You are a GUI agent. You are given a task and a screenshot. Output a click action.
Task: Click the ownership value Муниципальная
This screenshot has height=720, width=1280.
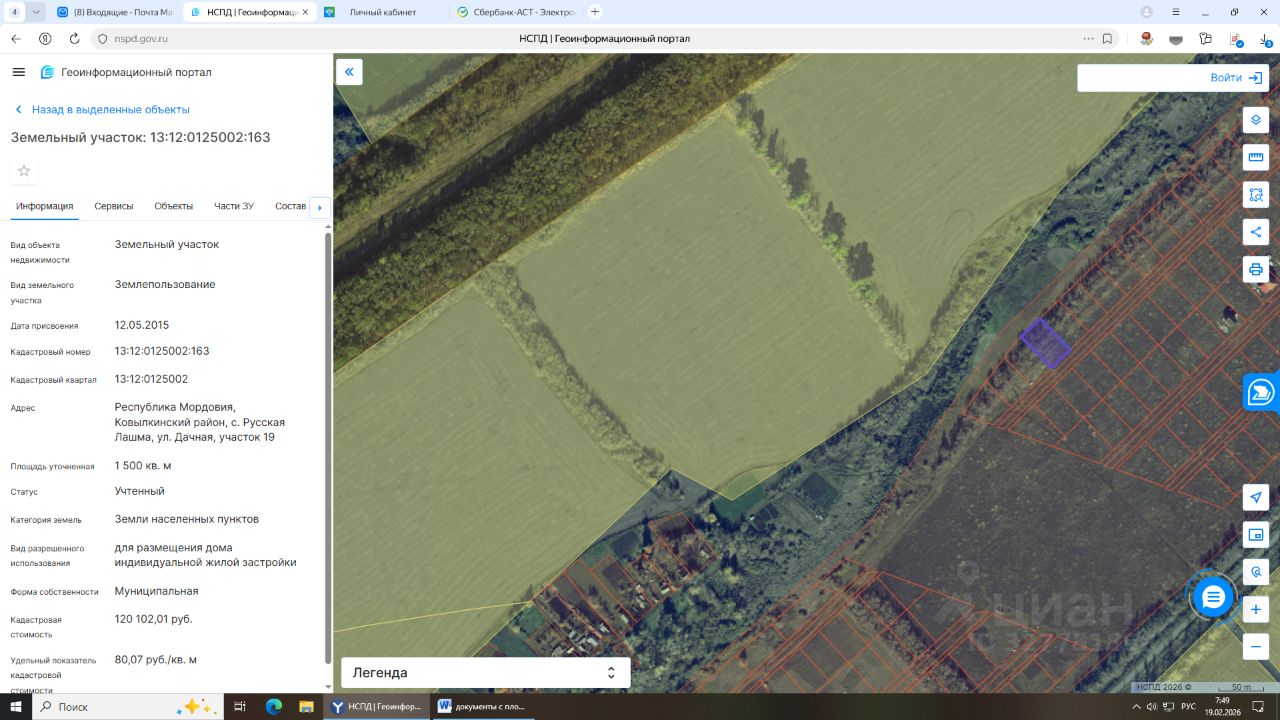(157, 591)
